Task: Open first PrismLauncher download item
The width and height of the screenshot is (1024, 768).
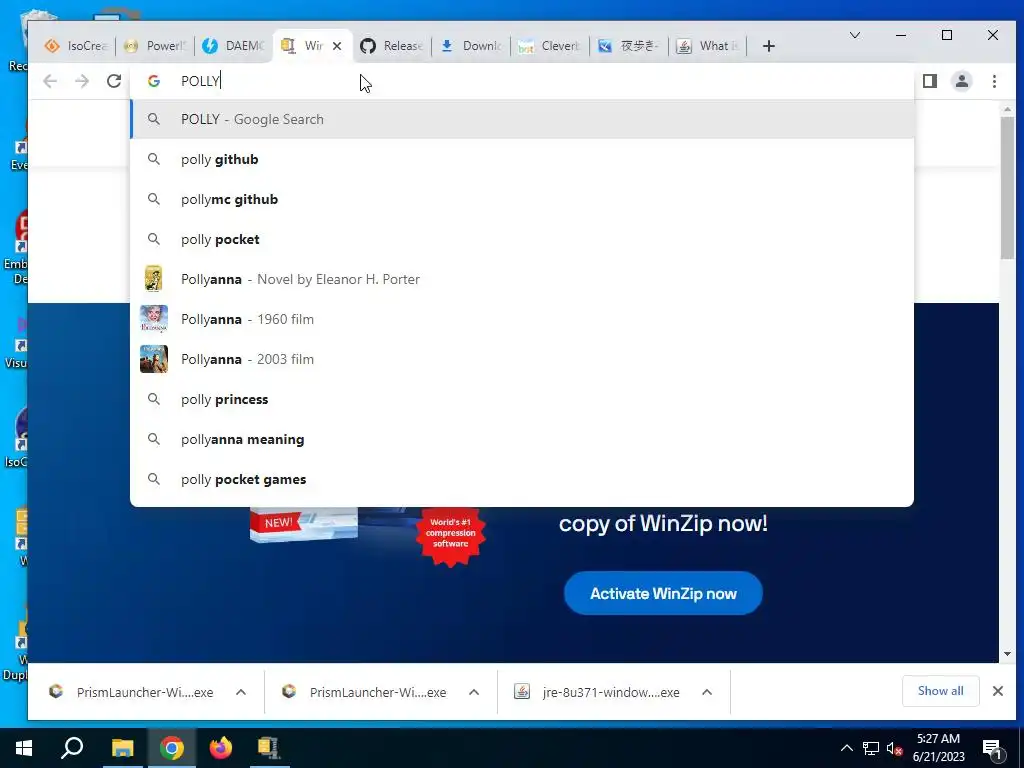Action: (x=131, y=692)
